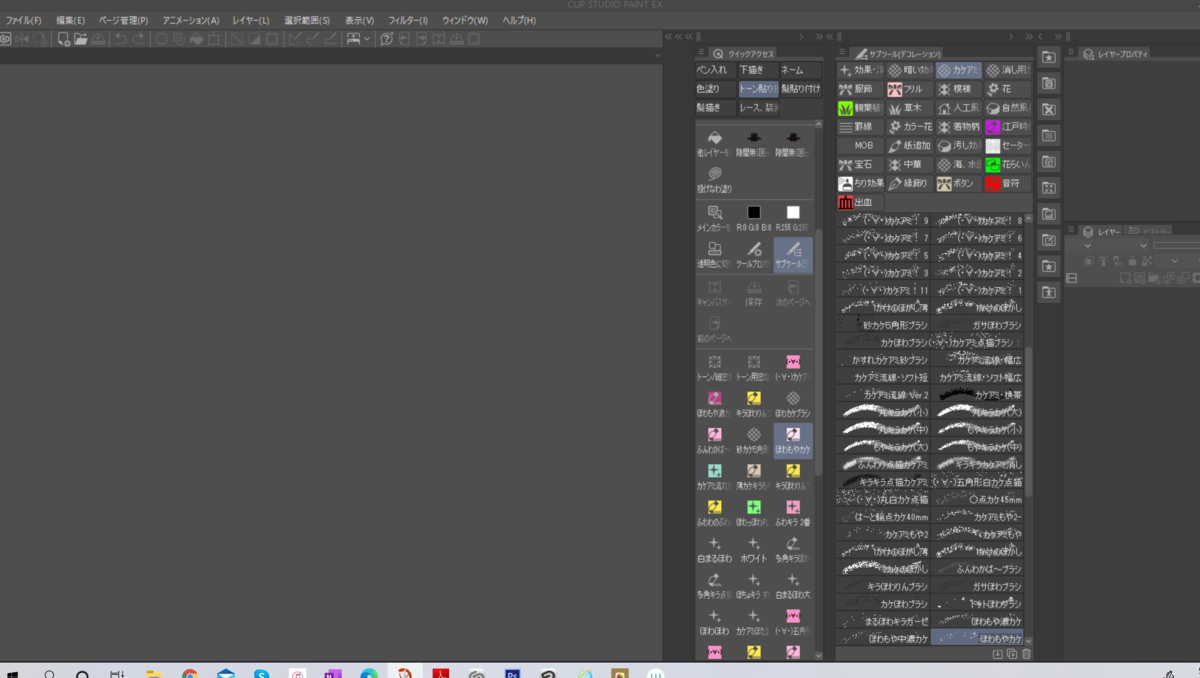Click the scroll-down arrow of quick access list
The height and width of the screenshot is (678, 1200).
(x=819, y=656)
